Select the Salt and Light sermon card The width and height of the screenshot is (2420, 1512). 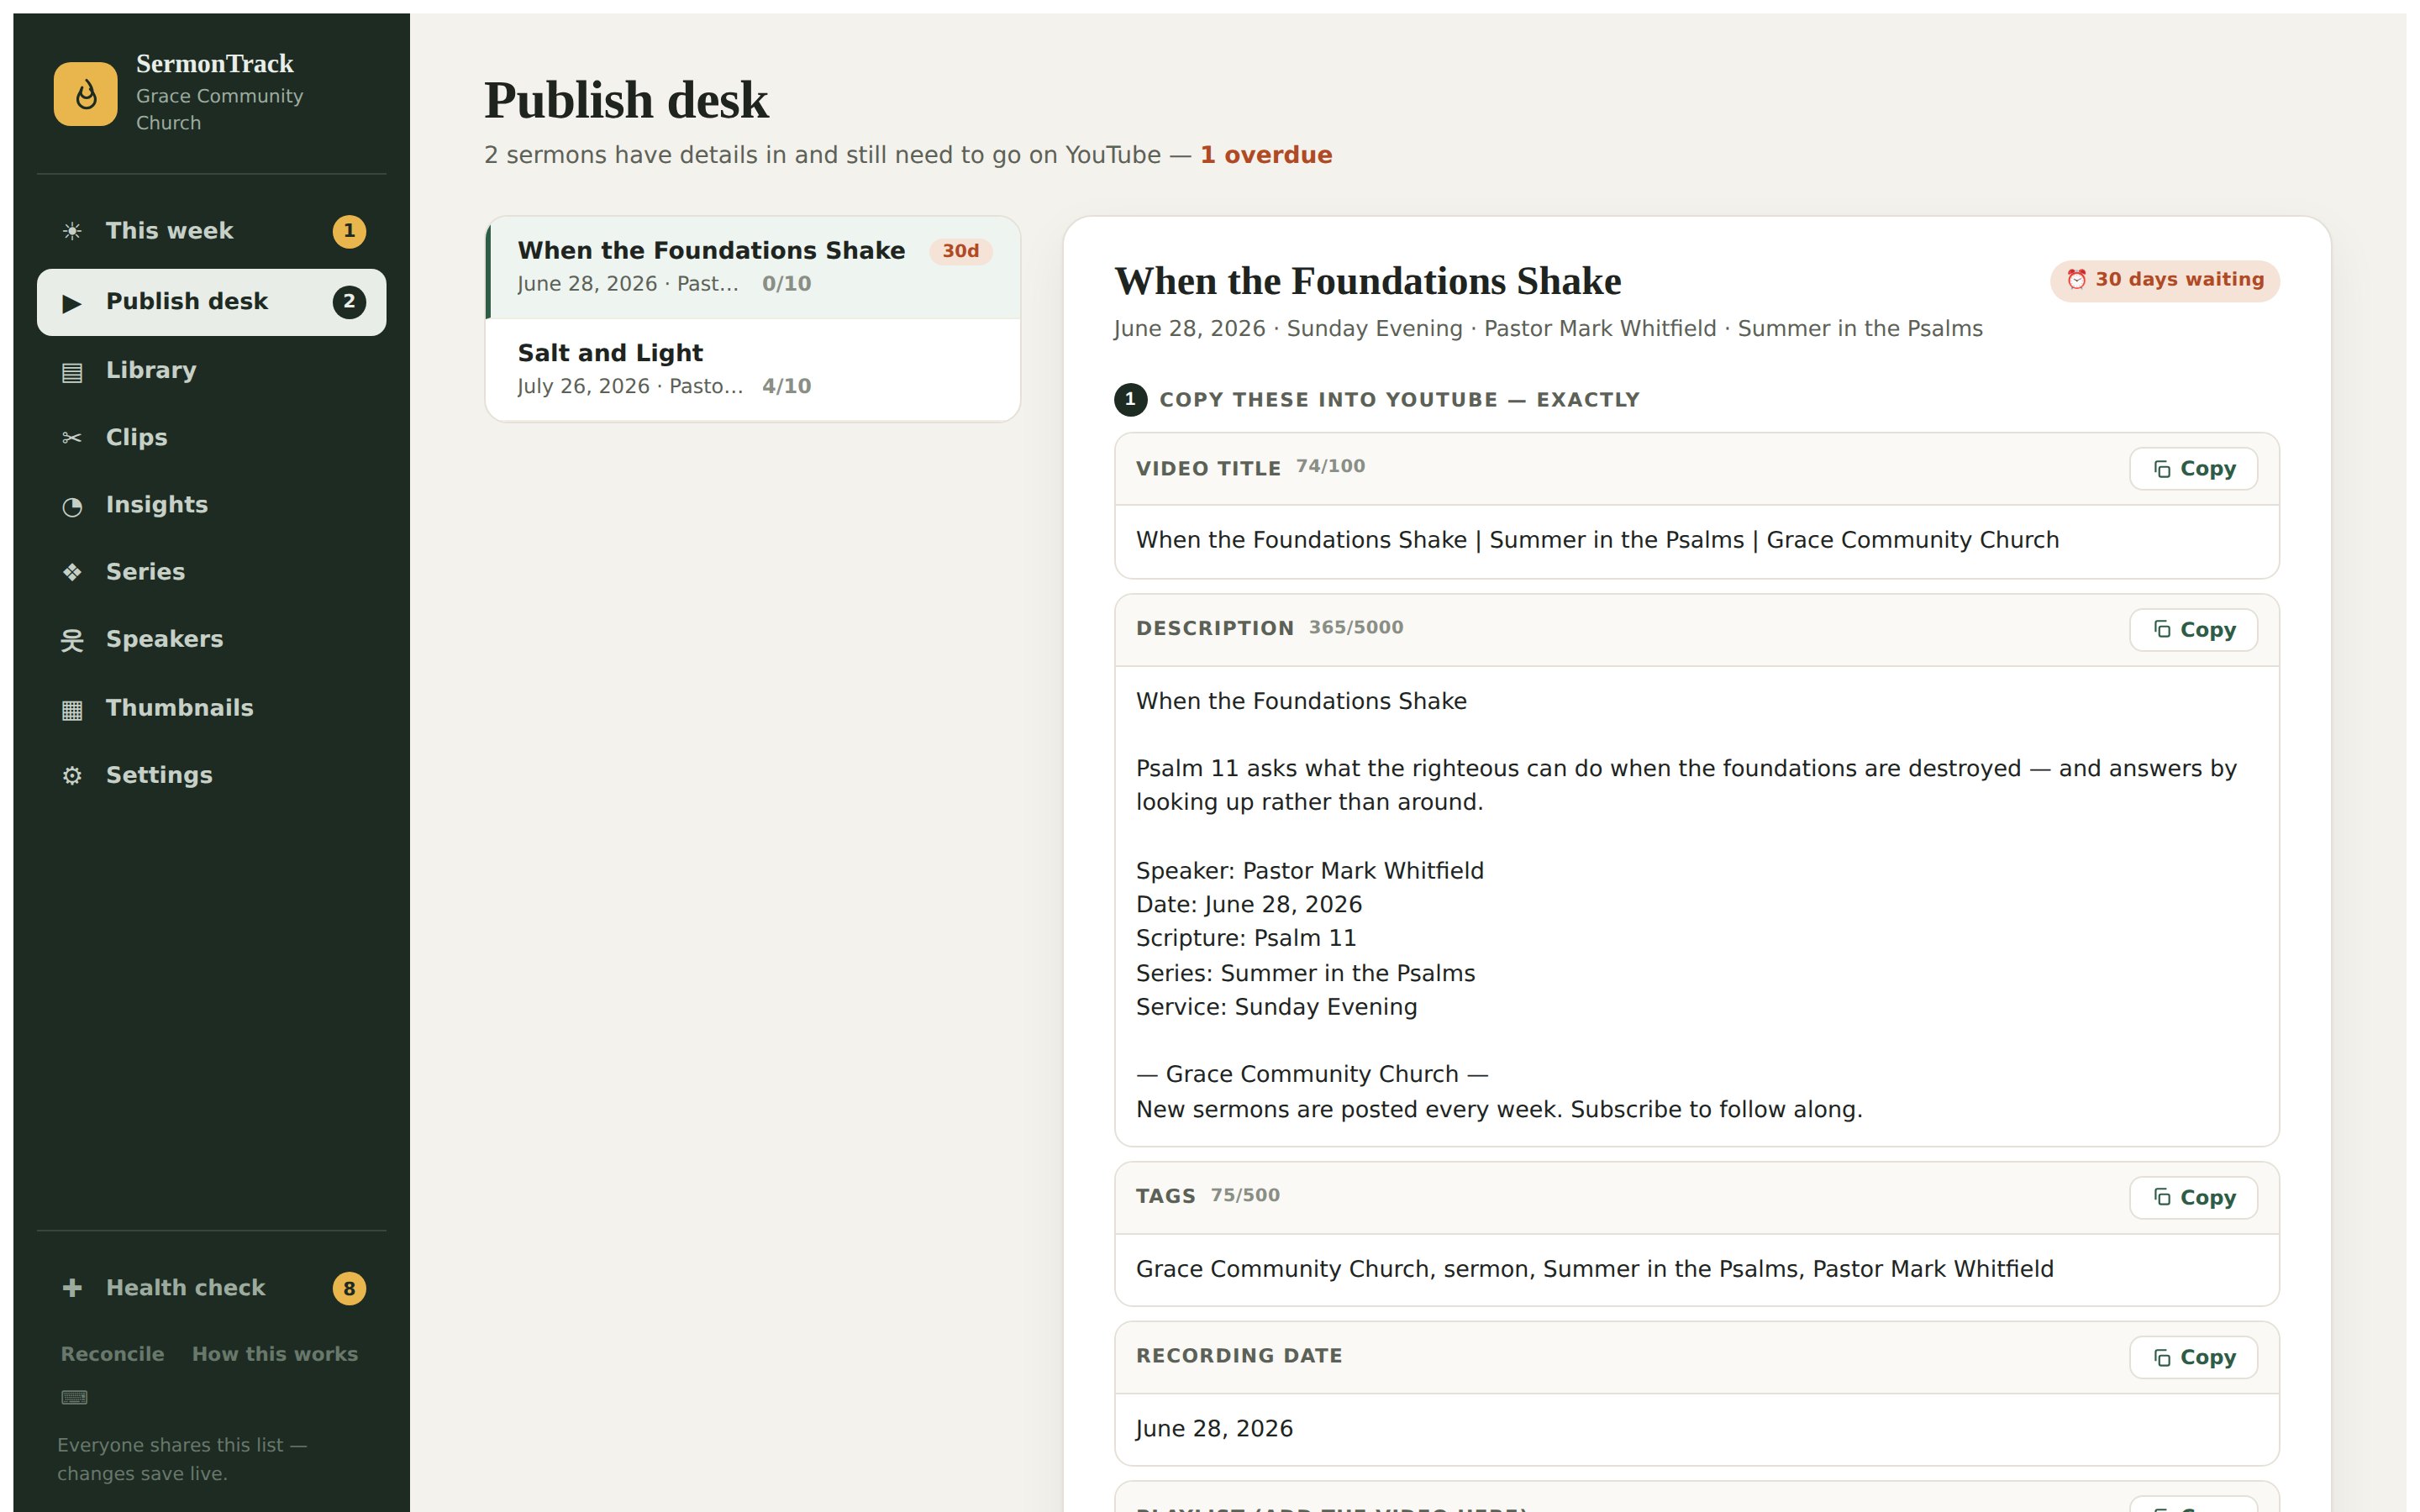pos(753,370)
